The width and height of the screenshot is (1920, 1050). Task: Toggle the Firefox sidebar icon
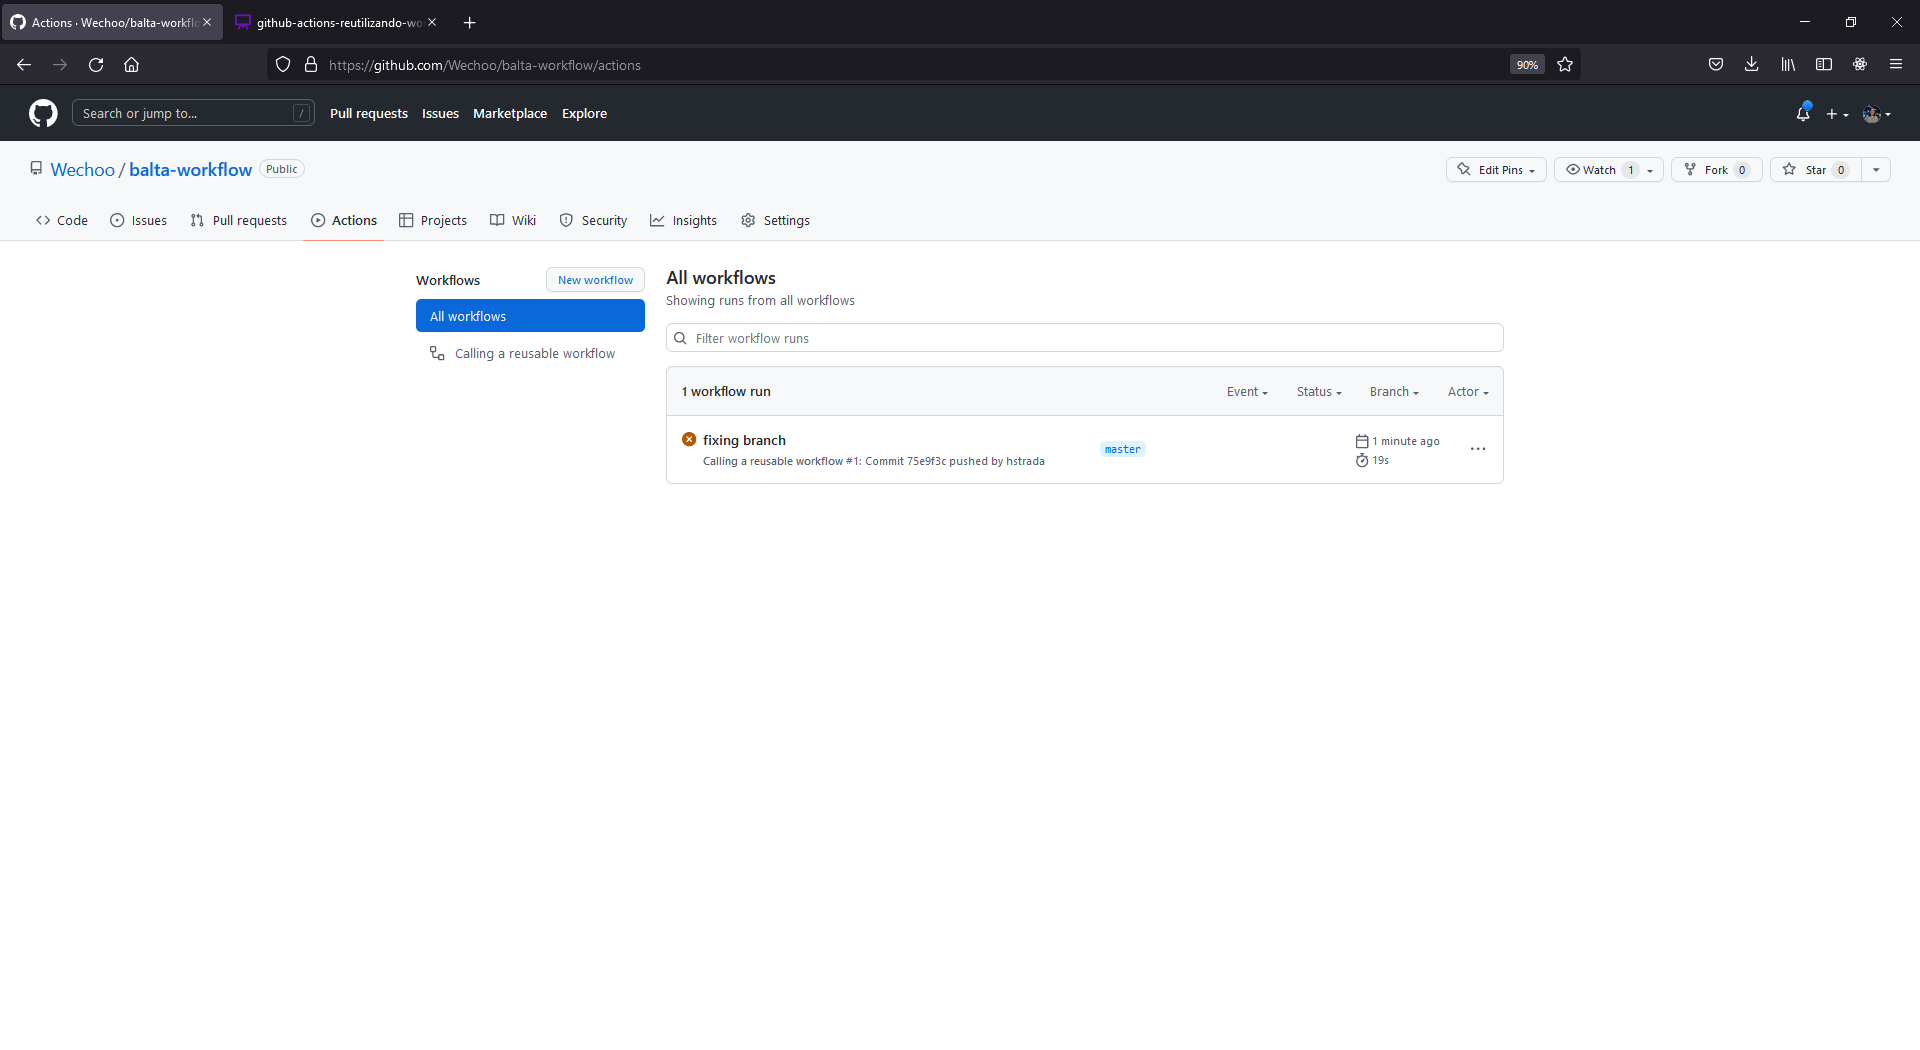1824,65
